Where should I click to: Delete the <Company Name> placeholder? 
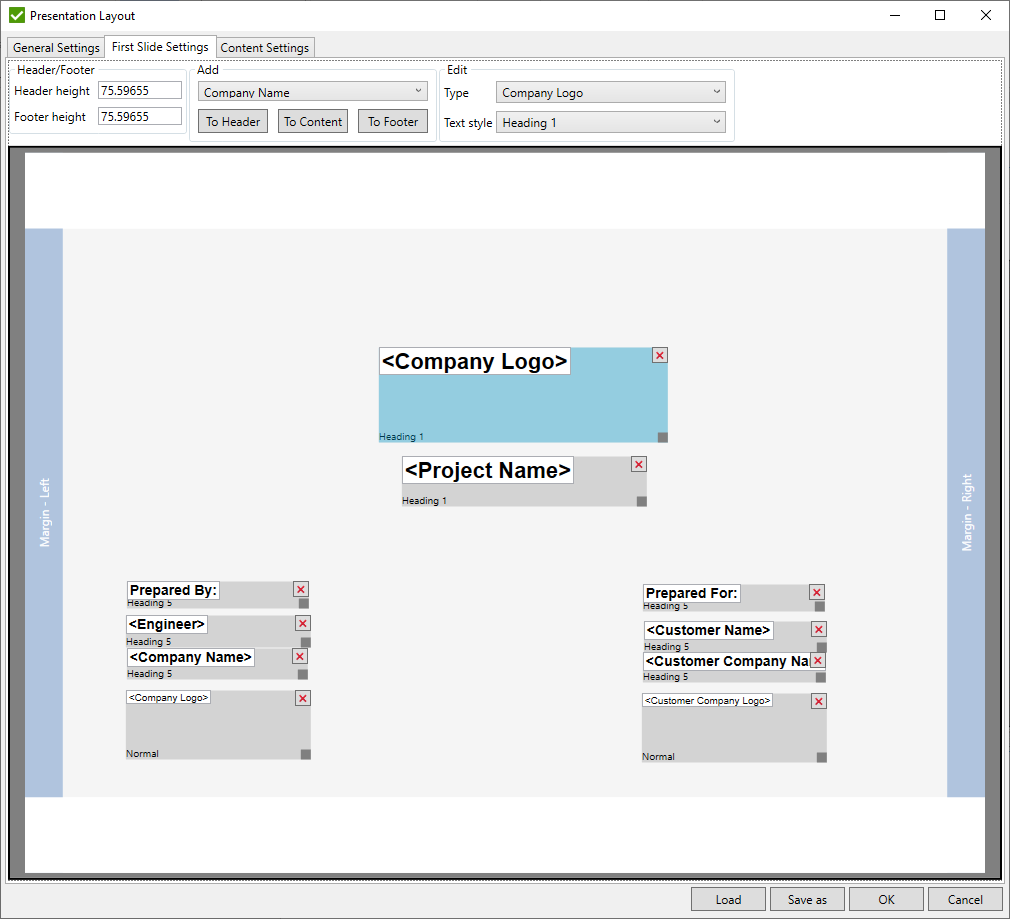pyautogui.click(x=299, y=656)
